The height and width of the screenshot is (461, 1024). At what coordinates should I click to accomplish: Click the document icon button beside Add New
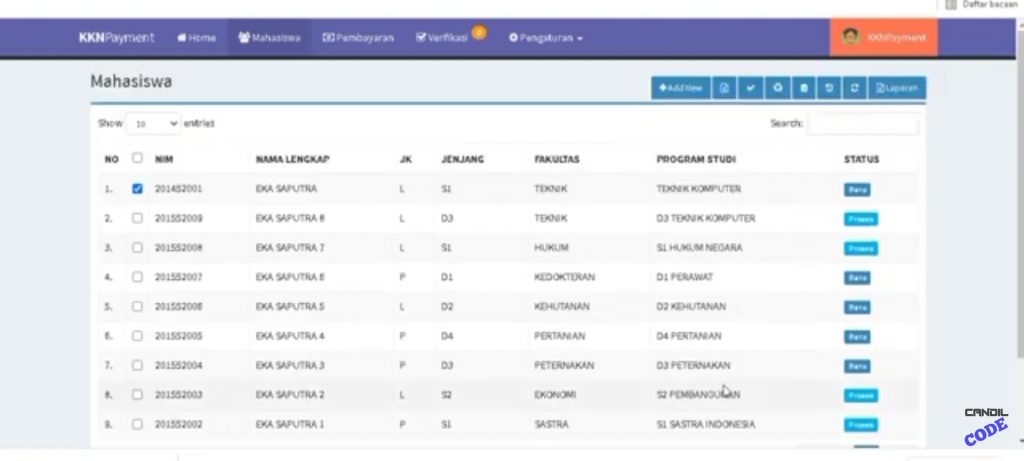tap(725, 88)
